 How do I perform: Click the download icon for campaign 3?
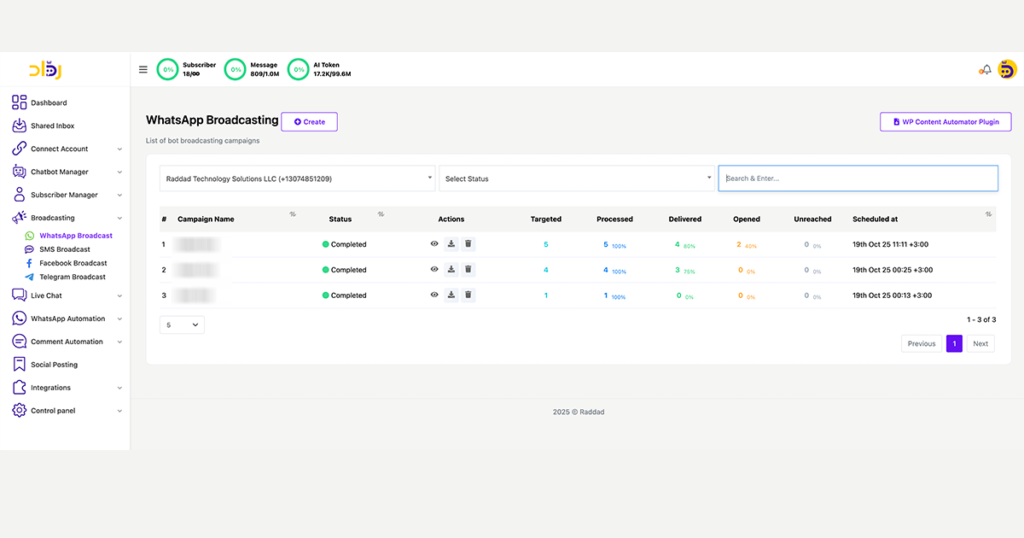[x=451, y=295]
